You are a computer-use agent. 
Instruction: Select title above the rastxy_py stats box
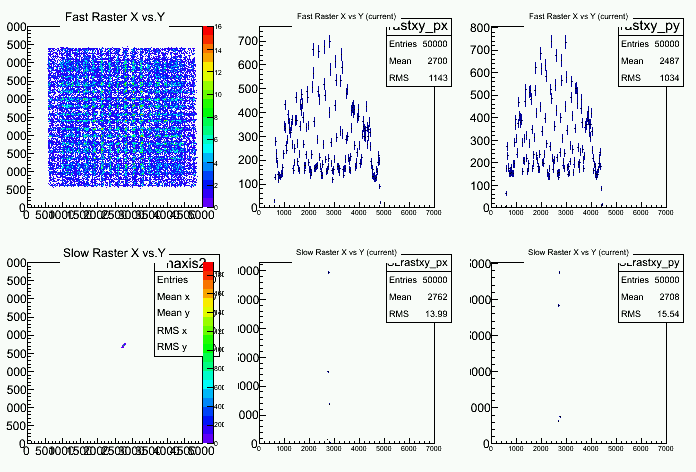click(578, 16)
